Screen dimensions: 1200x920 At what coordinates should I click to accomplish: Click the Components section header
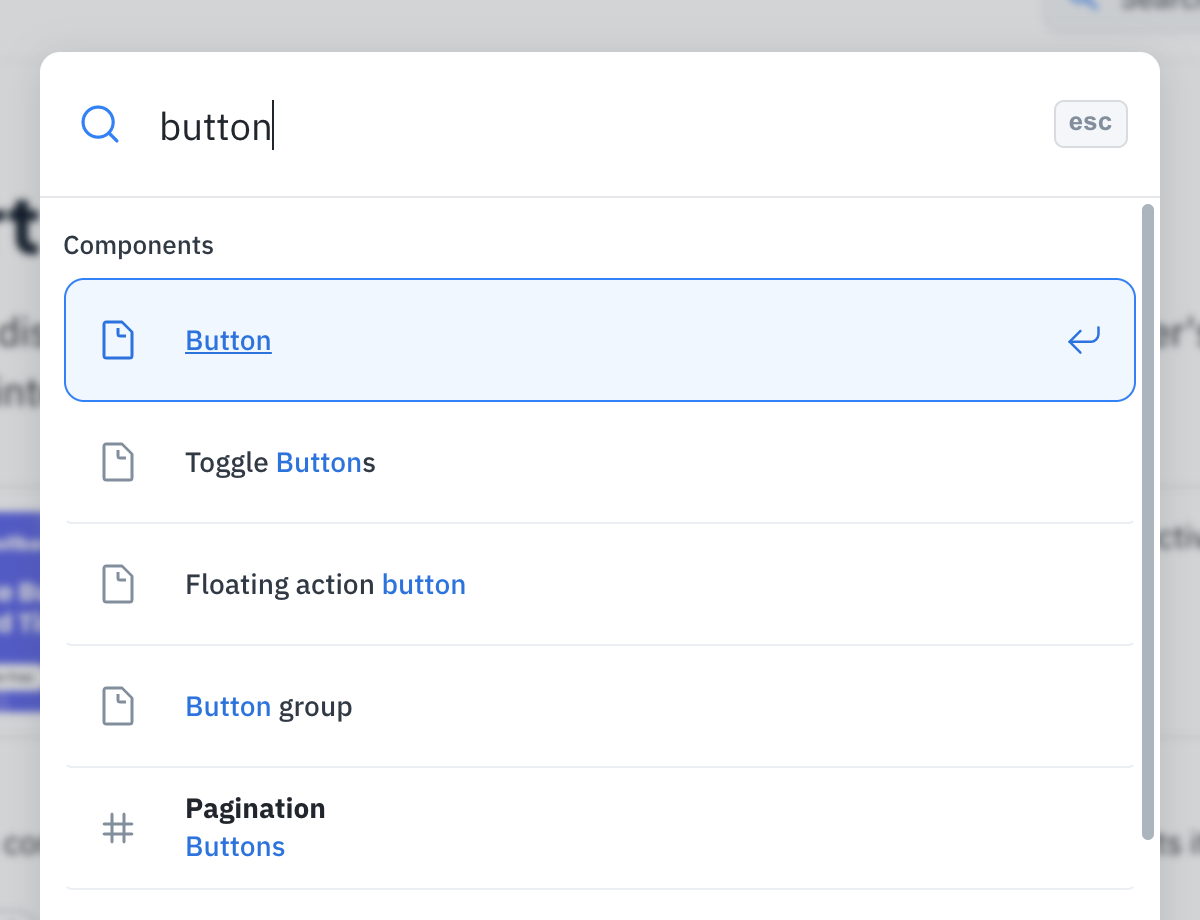click(x=138, y=245)
